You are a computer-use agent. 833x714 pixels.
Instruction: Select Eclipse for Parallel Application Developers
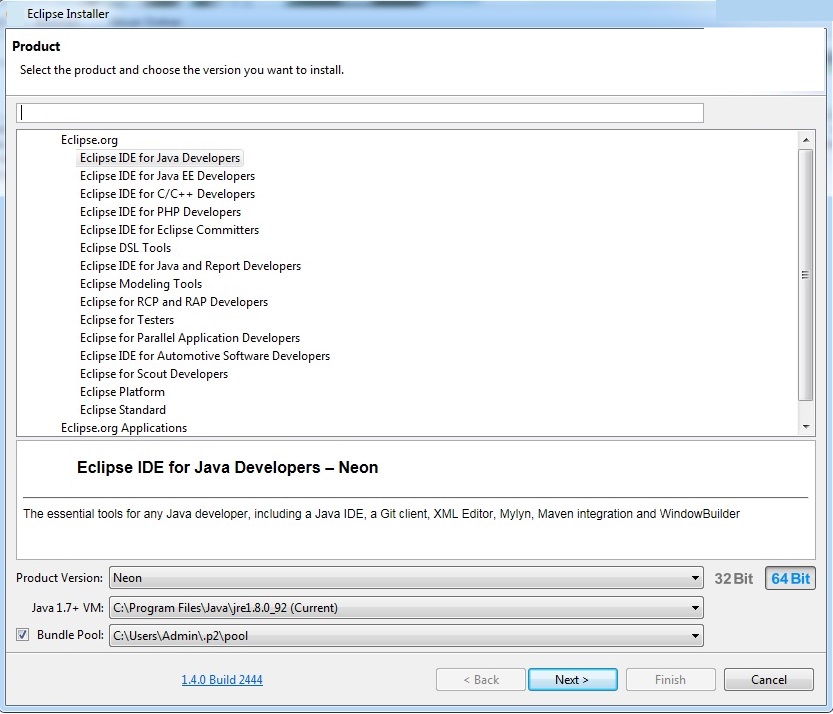pos(190,338)
